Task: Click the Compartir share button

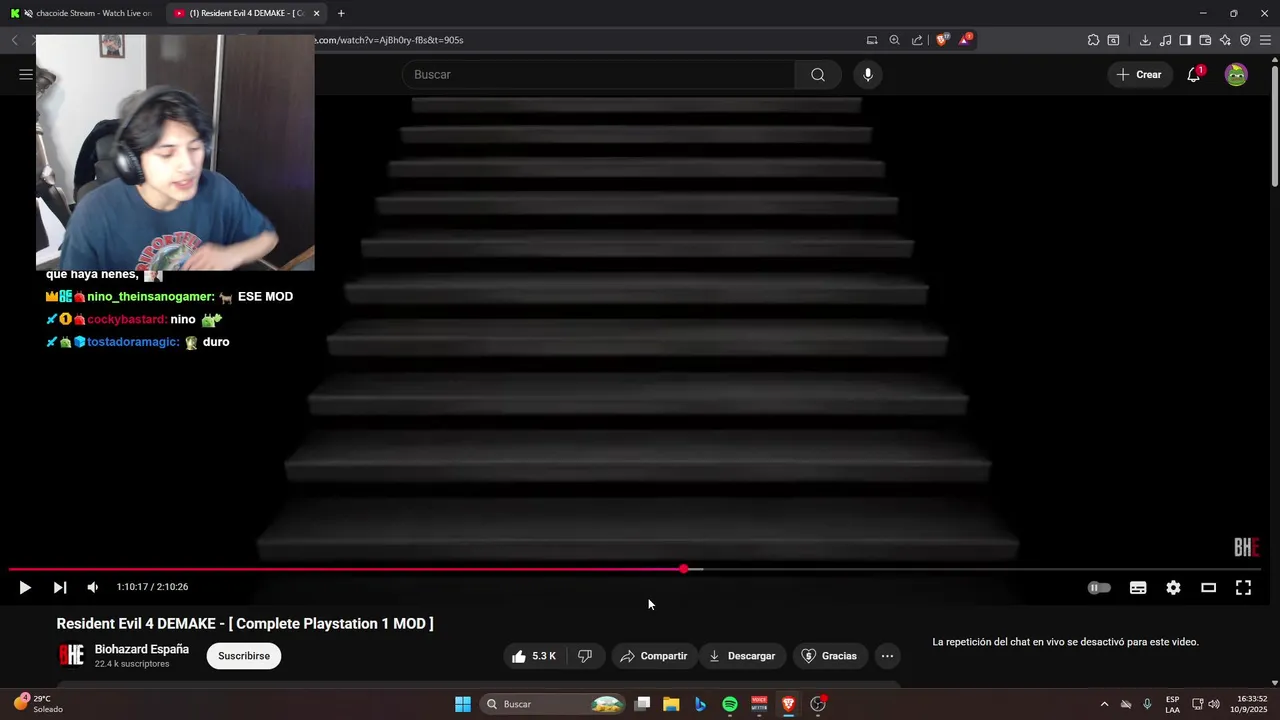Action: 653,656
